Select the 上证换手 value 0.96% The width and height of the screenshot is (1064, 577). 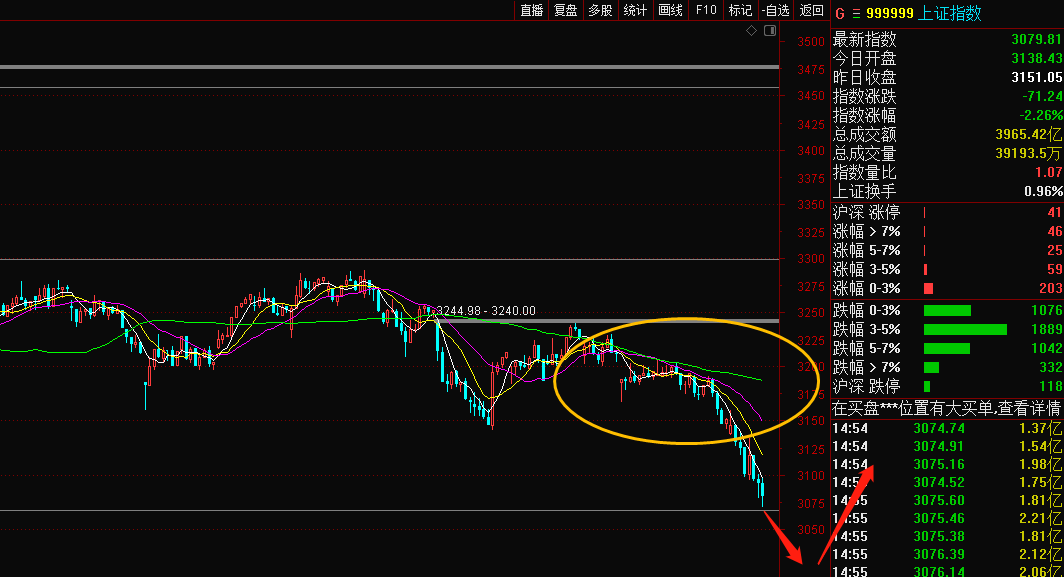point(1043,191)
